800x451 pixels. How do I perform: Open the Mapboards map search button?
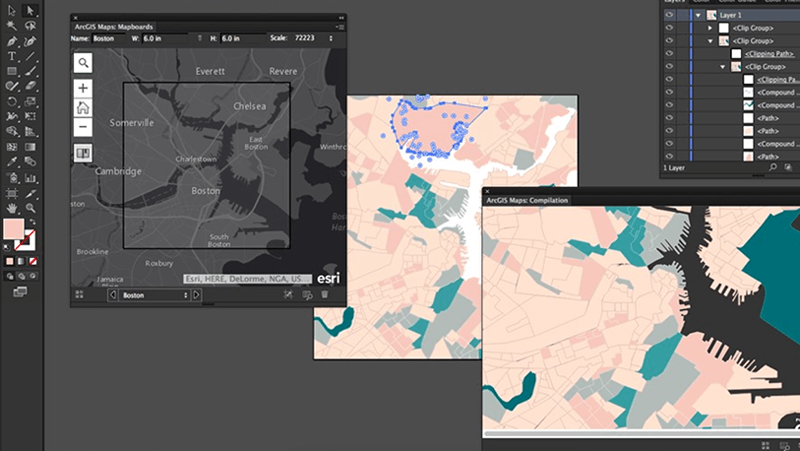pyautogui.click(x=83, y=63)
